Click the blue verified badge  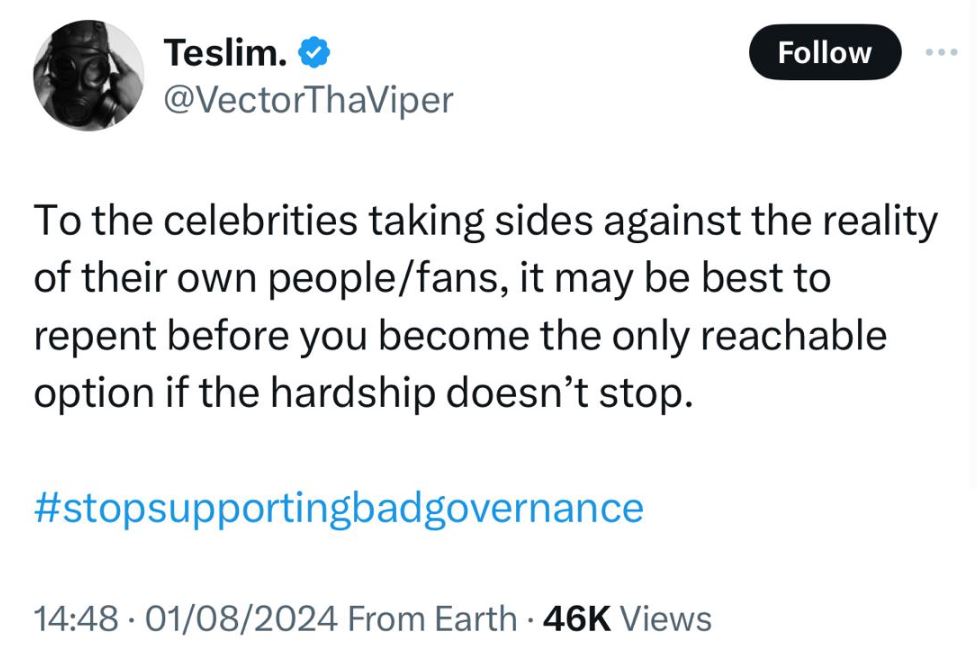pos(317,51)
